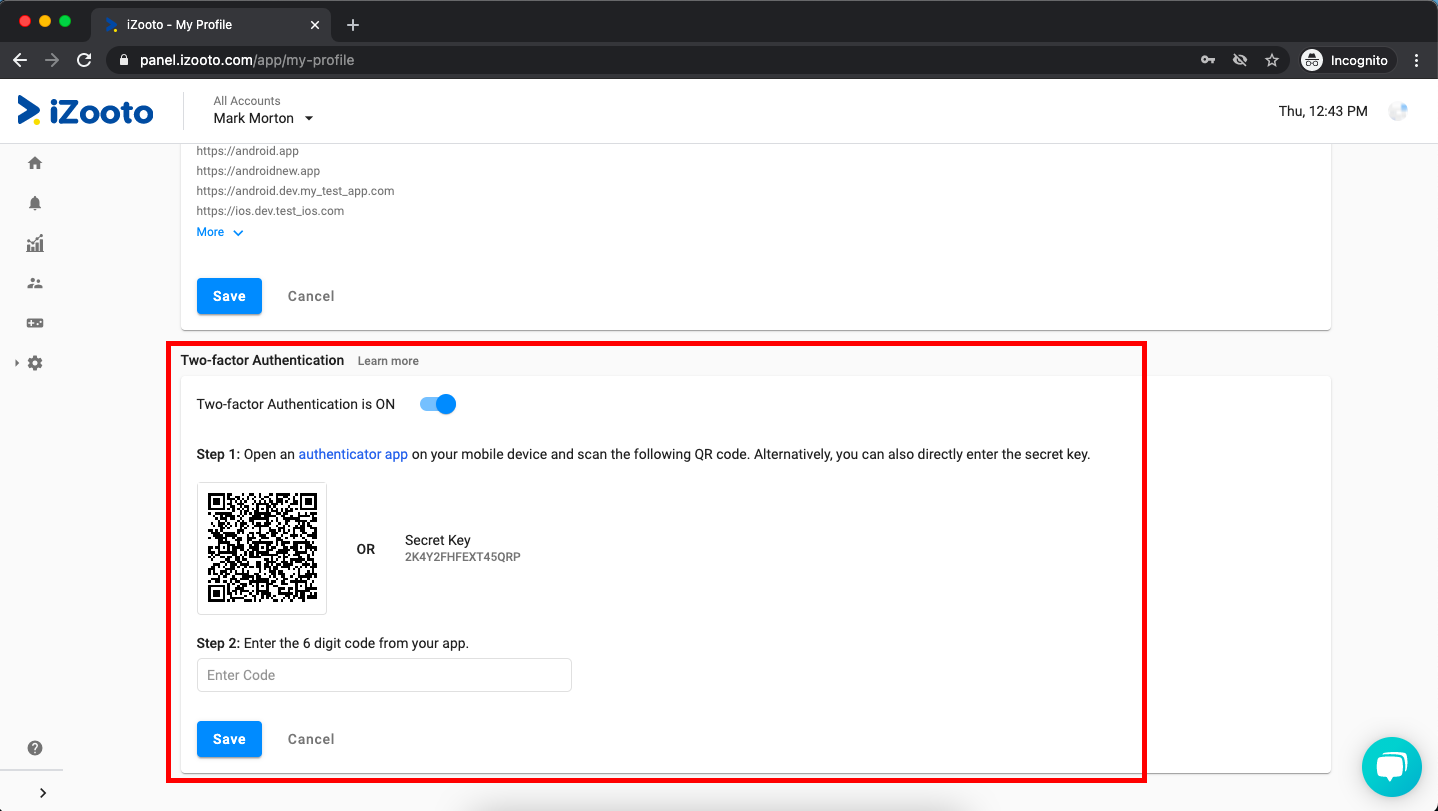
Task: Open the live chat widget
Action: click(x=1391, y=767)
